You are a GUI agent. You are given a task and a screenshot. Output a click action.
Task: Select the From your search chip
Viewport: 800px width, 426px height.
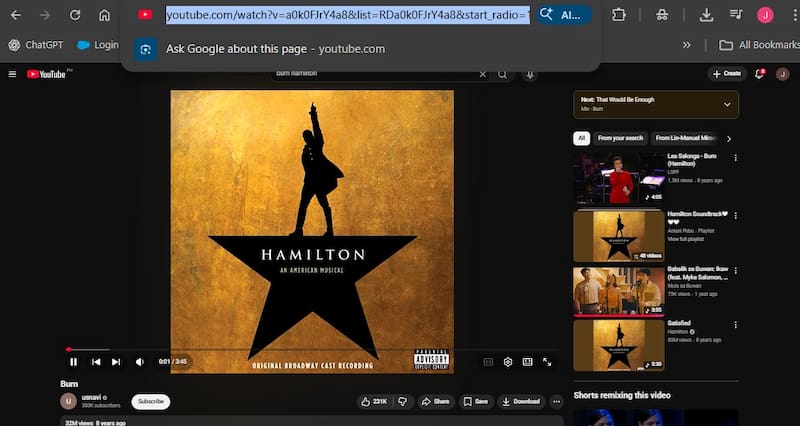coord(620,138)
